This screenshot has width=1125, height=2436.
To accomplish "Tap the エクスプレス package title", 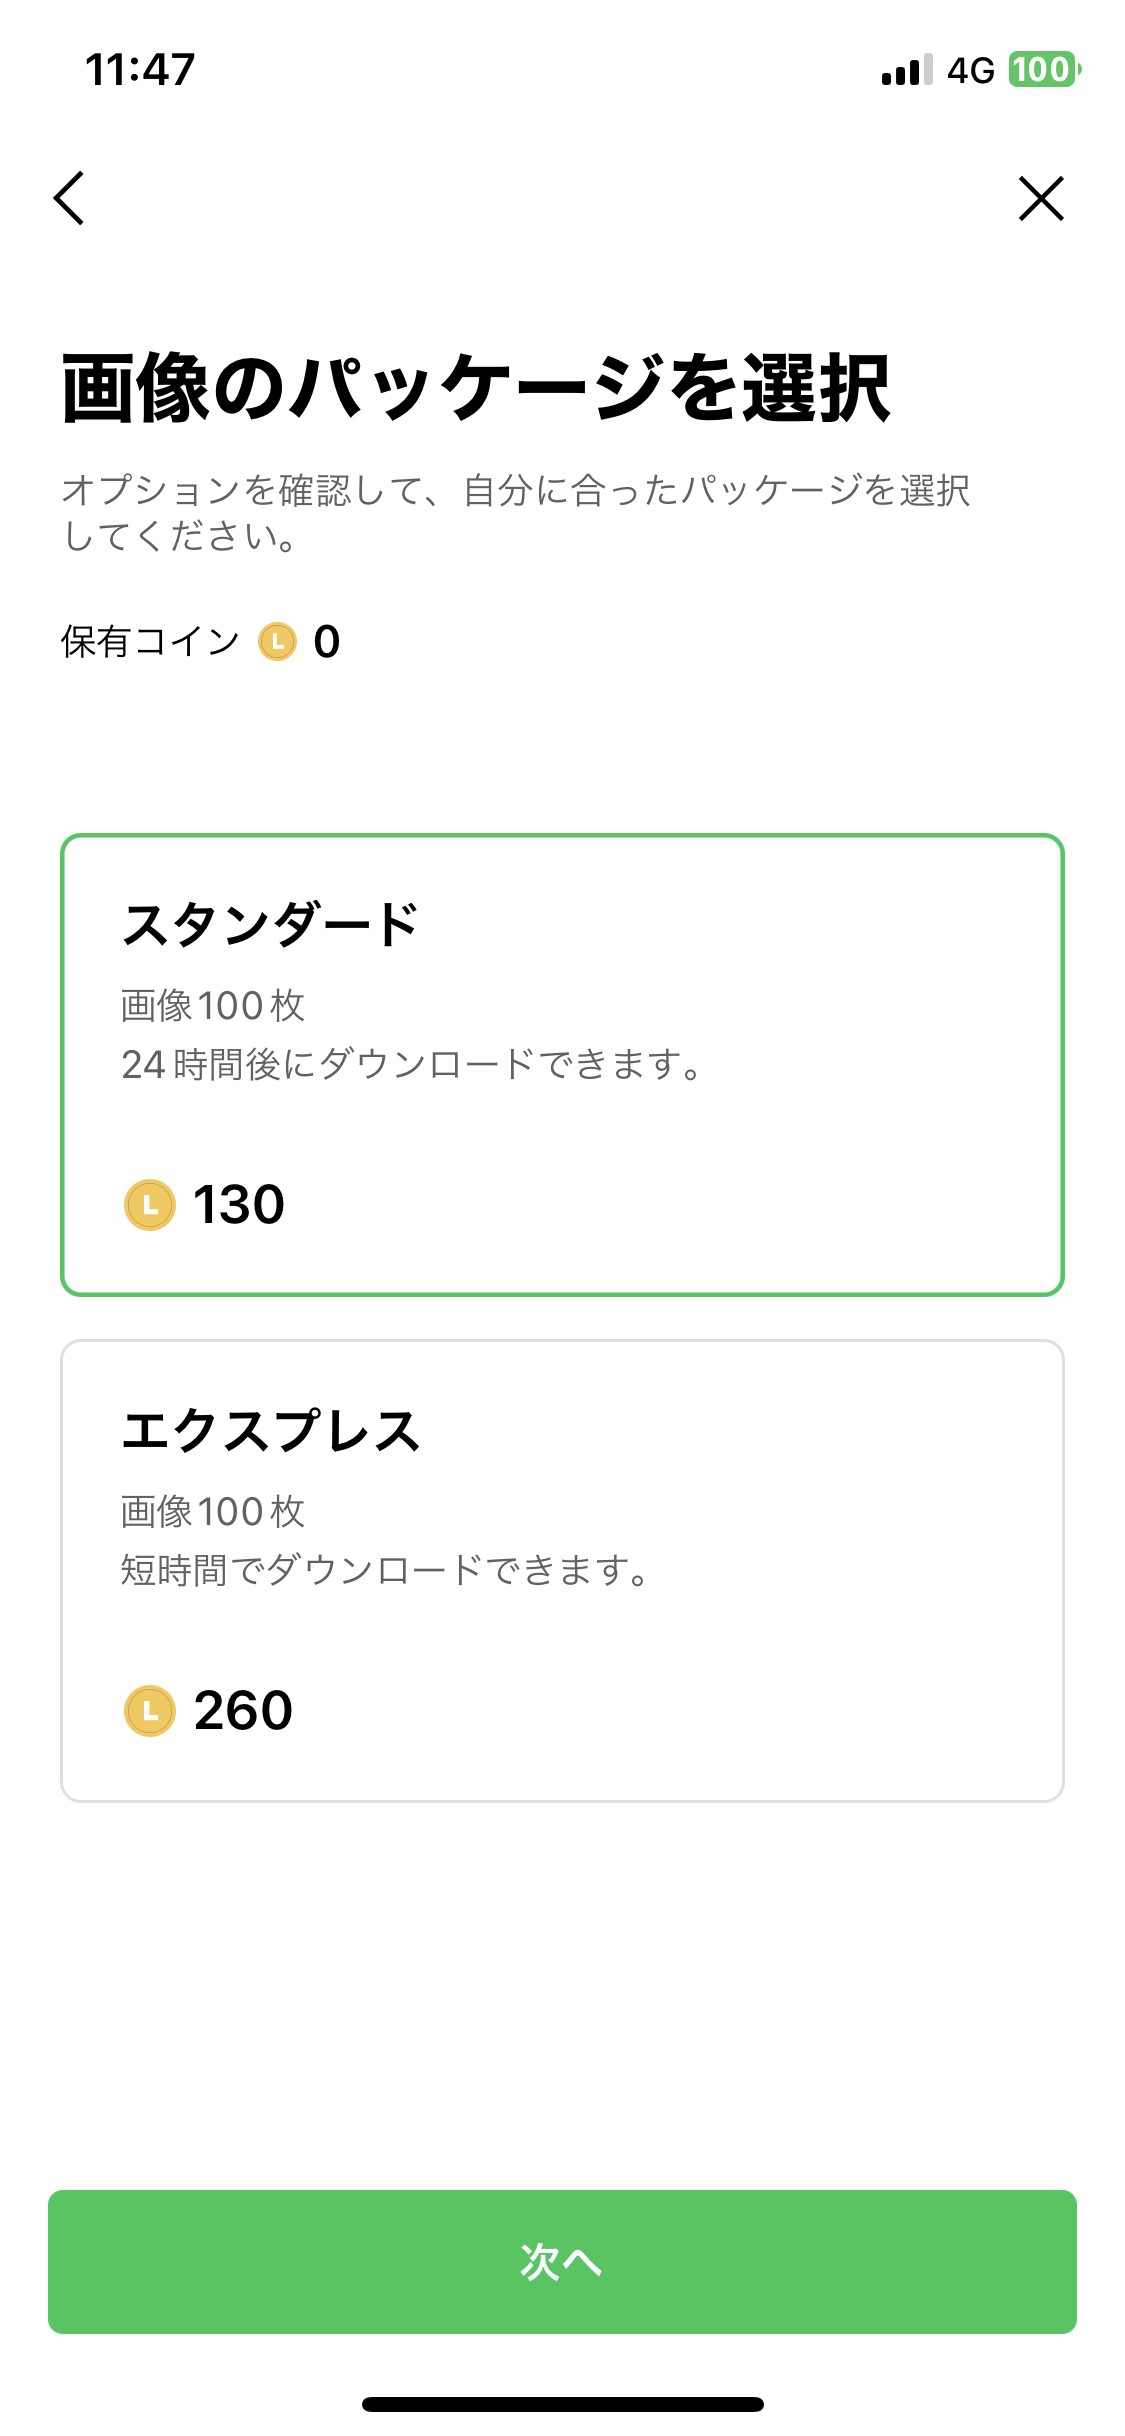I will pyautogui.click(x=270, y=1430).
